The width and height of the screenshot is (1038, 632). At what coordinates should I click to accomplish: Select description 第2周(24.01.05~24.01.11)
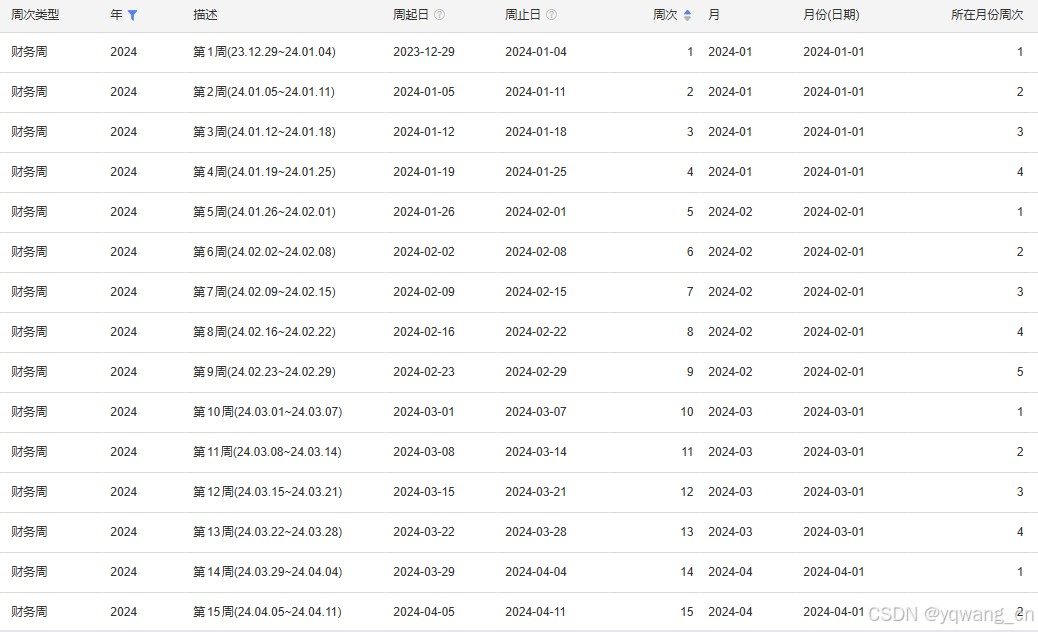(x=263, y=92)
